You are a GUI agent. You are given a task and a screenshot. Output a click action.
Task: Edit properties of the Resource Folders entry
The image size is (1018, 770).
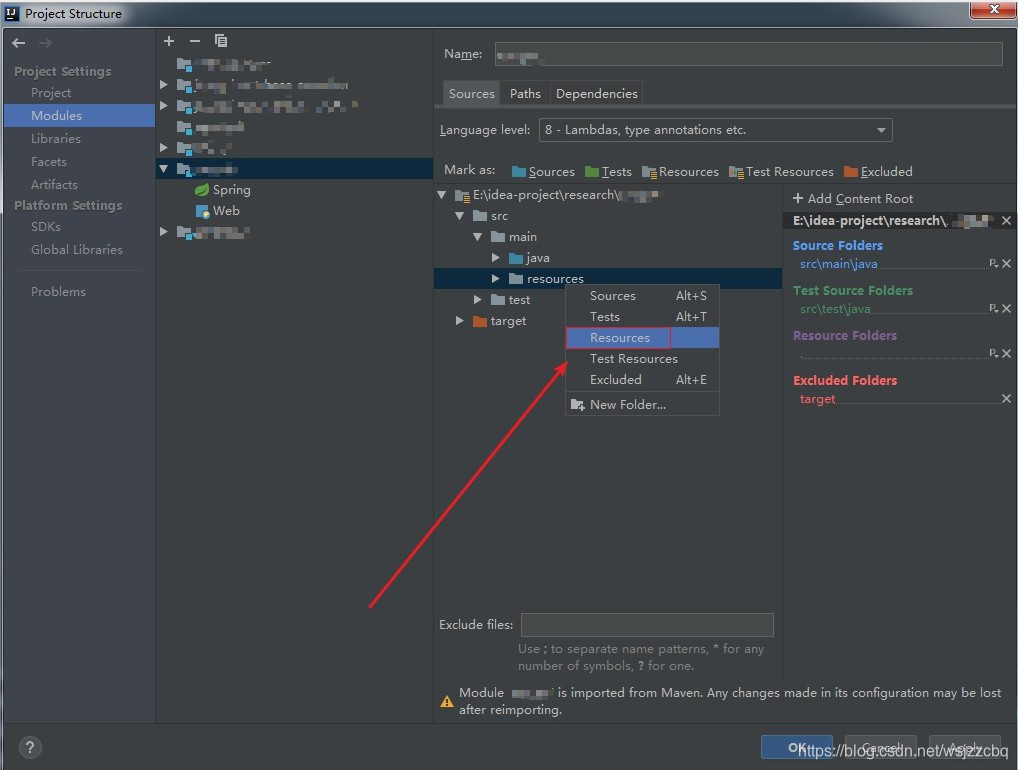pos(994,353)
